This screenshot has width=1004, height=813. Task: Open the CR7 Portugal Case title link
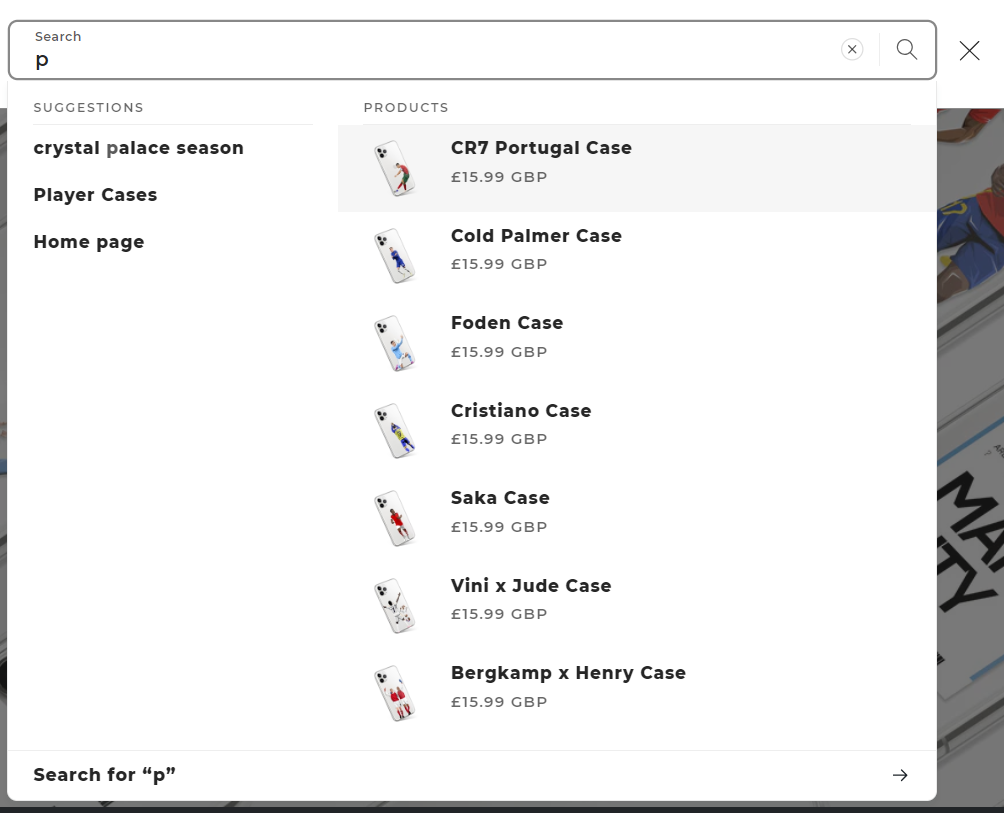[x=541, y=148]
